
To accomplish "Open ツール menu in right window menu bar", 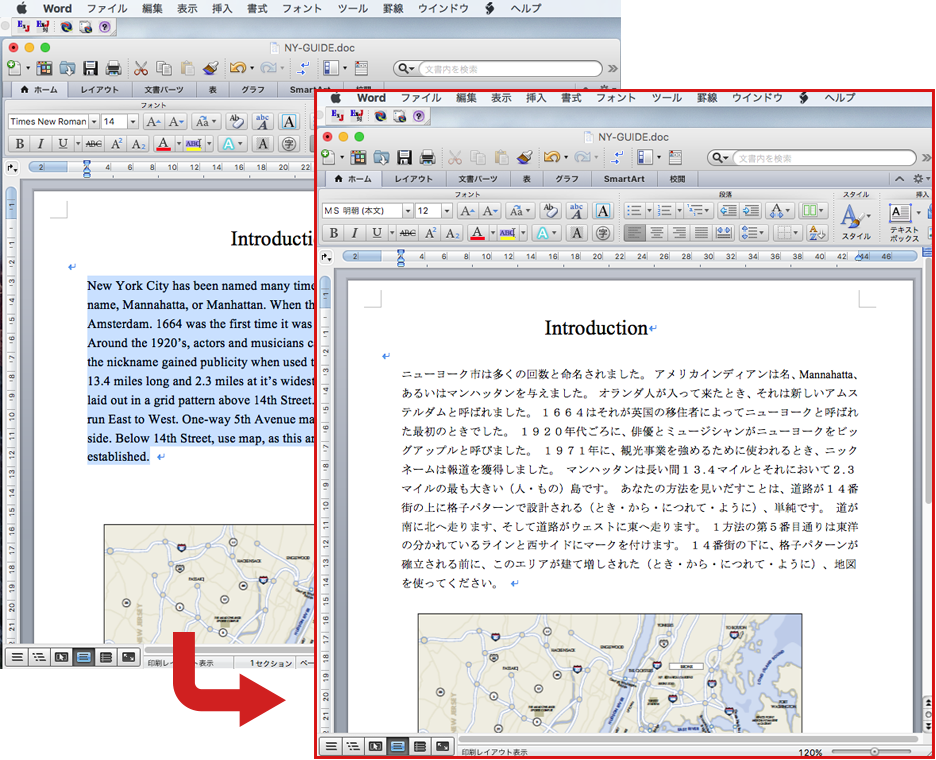I will click(666, 97).
